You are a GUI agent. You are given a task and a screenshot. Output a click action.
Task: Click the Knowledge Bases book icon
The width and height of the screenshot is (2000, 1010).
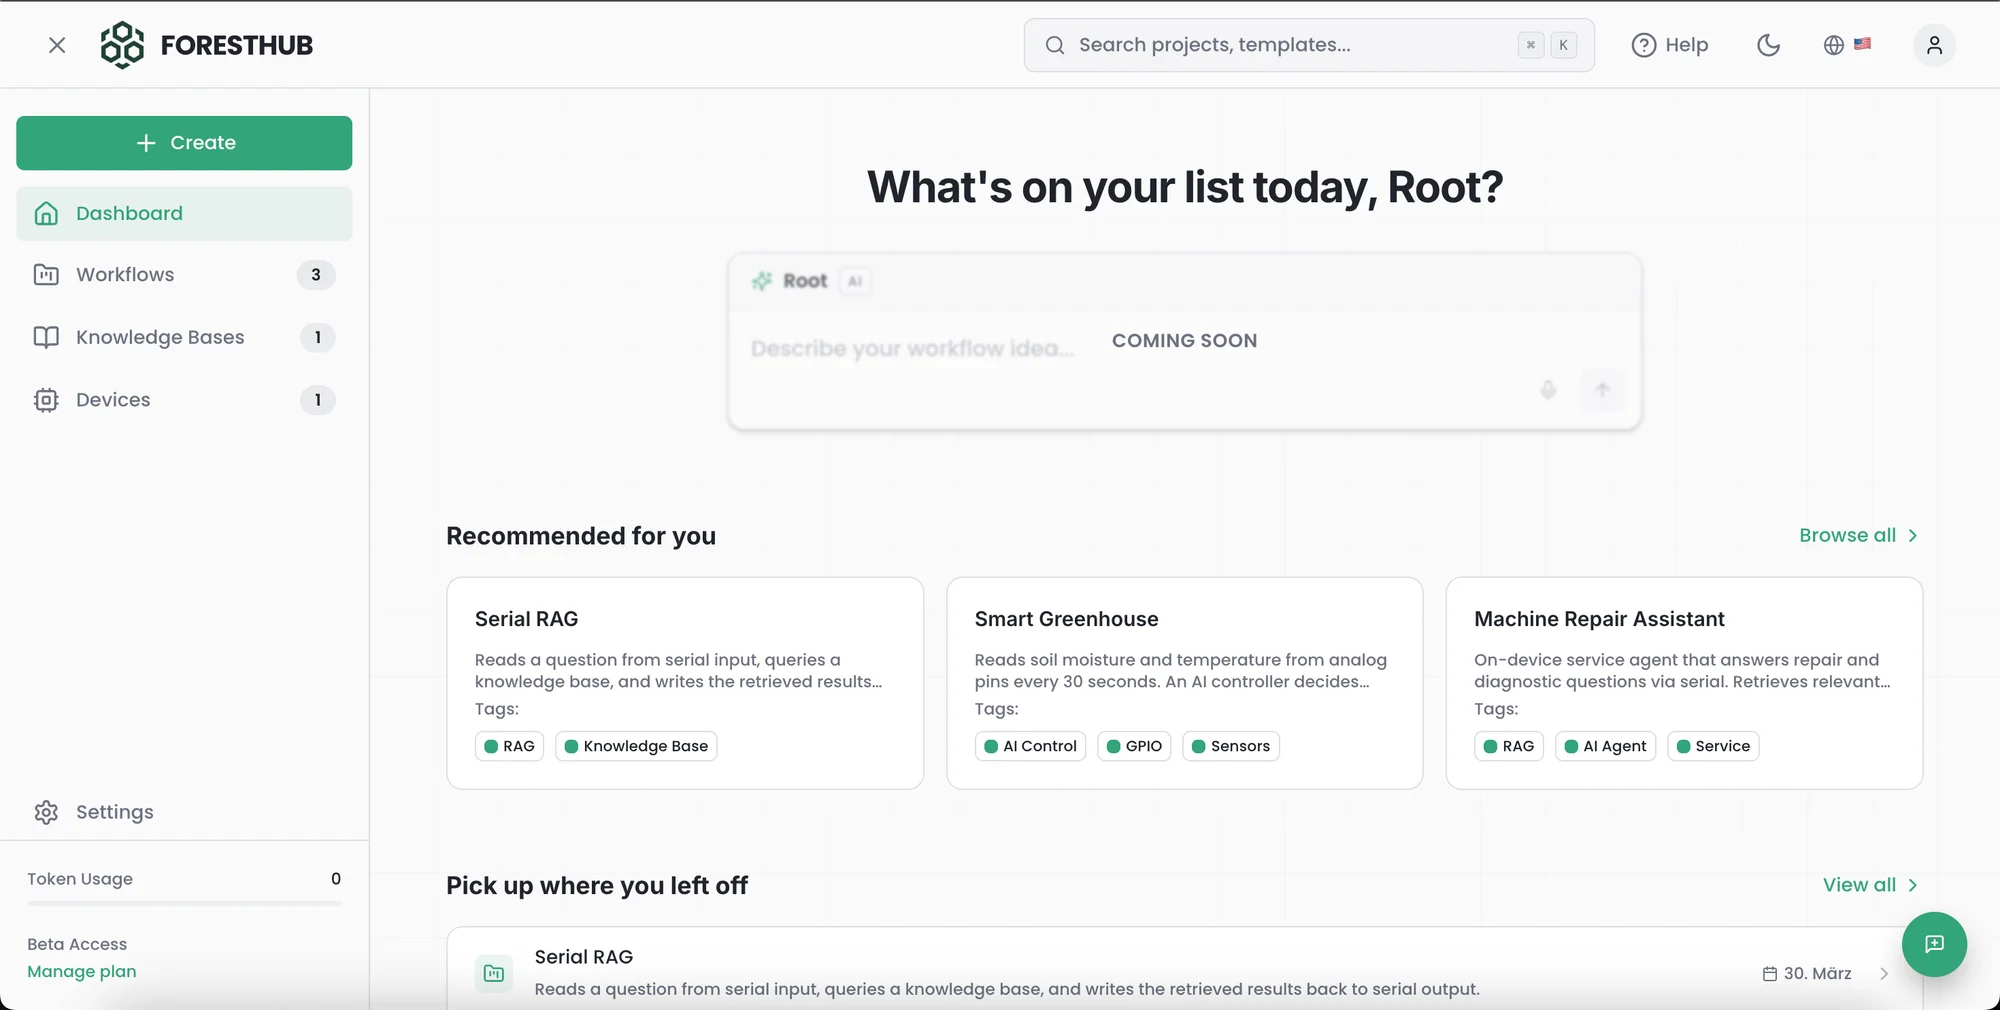[x=46, y=337]
